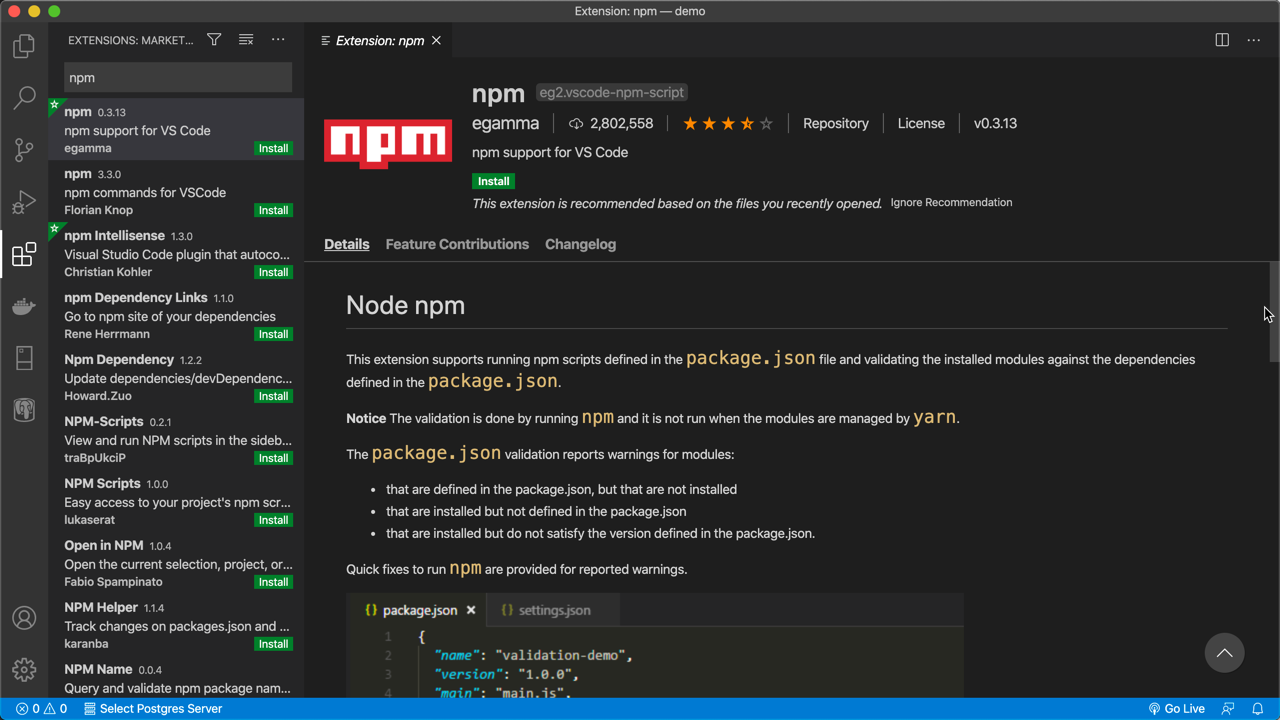Click the filter extensions funnel icon
The width and height of the screenshot is (1280, 720).
[x=214, y=40]
